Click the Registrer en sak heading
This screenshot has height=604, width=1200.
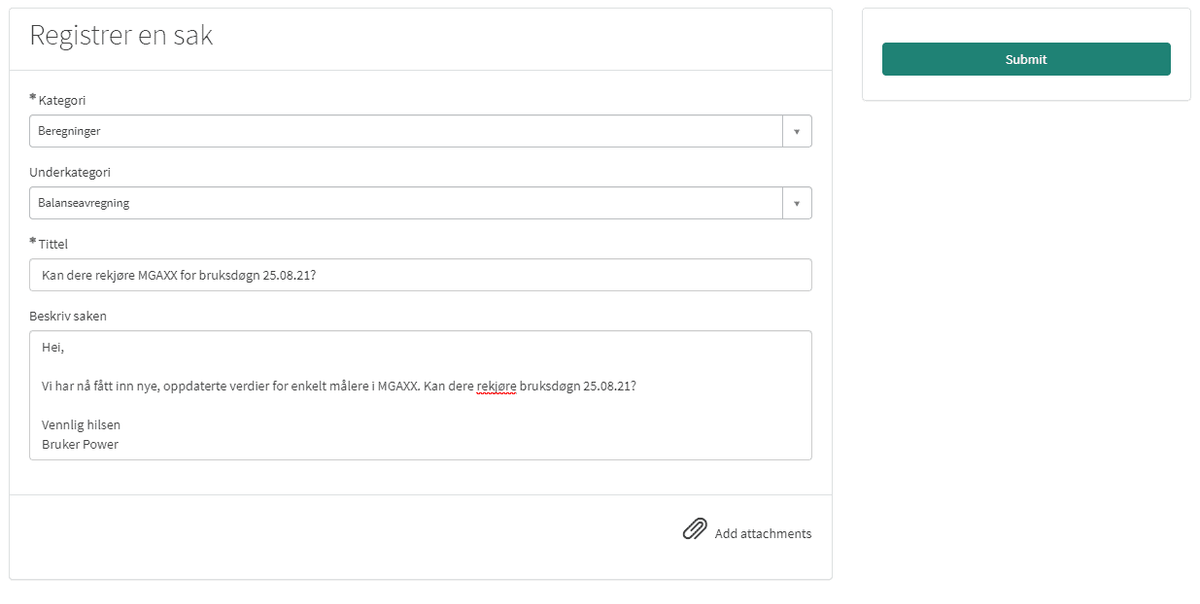tap(122, 35)
